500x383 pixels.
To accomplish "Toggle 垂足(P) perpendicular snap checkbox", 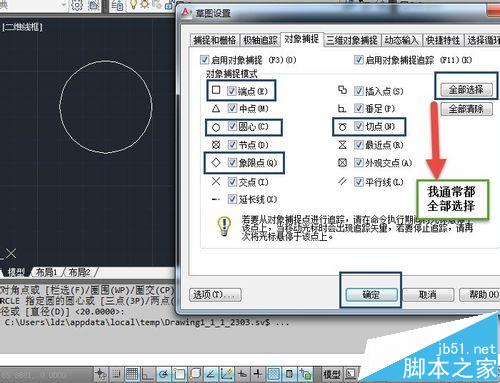I will coord(358,108).
